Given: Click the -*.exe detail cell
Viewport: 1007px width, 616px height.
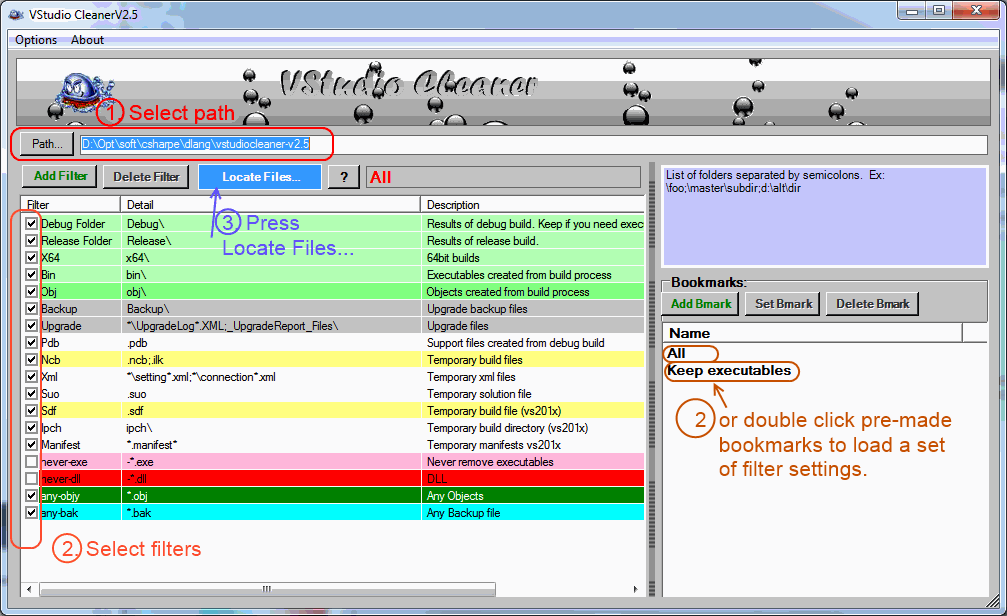Looking at the screenshot, I should point(140,462).
